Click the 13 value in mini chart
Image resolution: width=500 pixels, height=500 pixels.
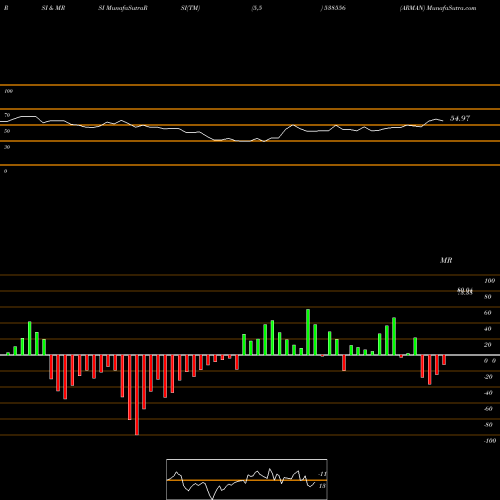coord(322,486)
